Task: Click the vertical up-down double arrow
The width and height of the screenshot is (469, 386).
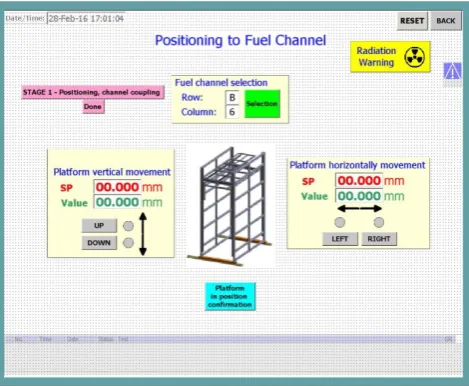Action: click(143, 234)
